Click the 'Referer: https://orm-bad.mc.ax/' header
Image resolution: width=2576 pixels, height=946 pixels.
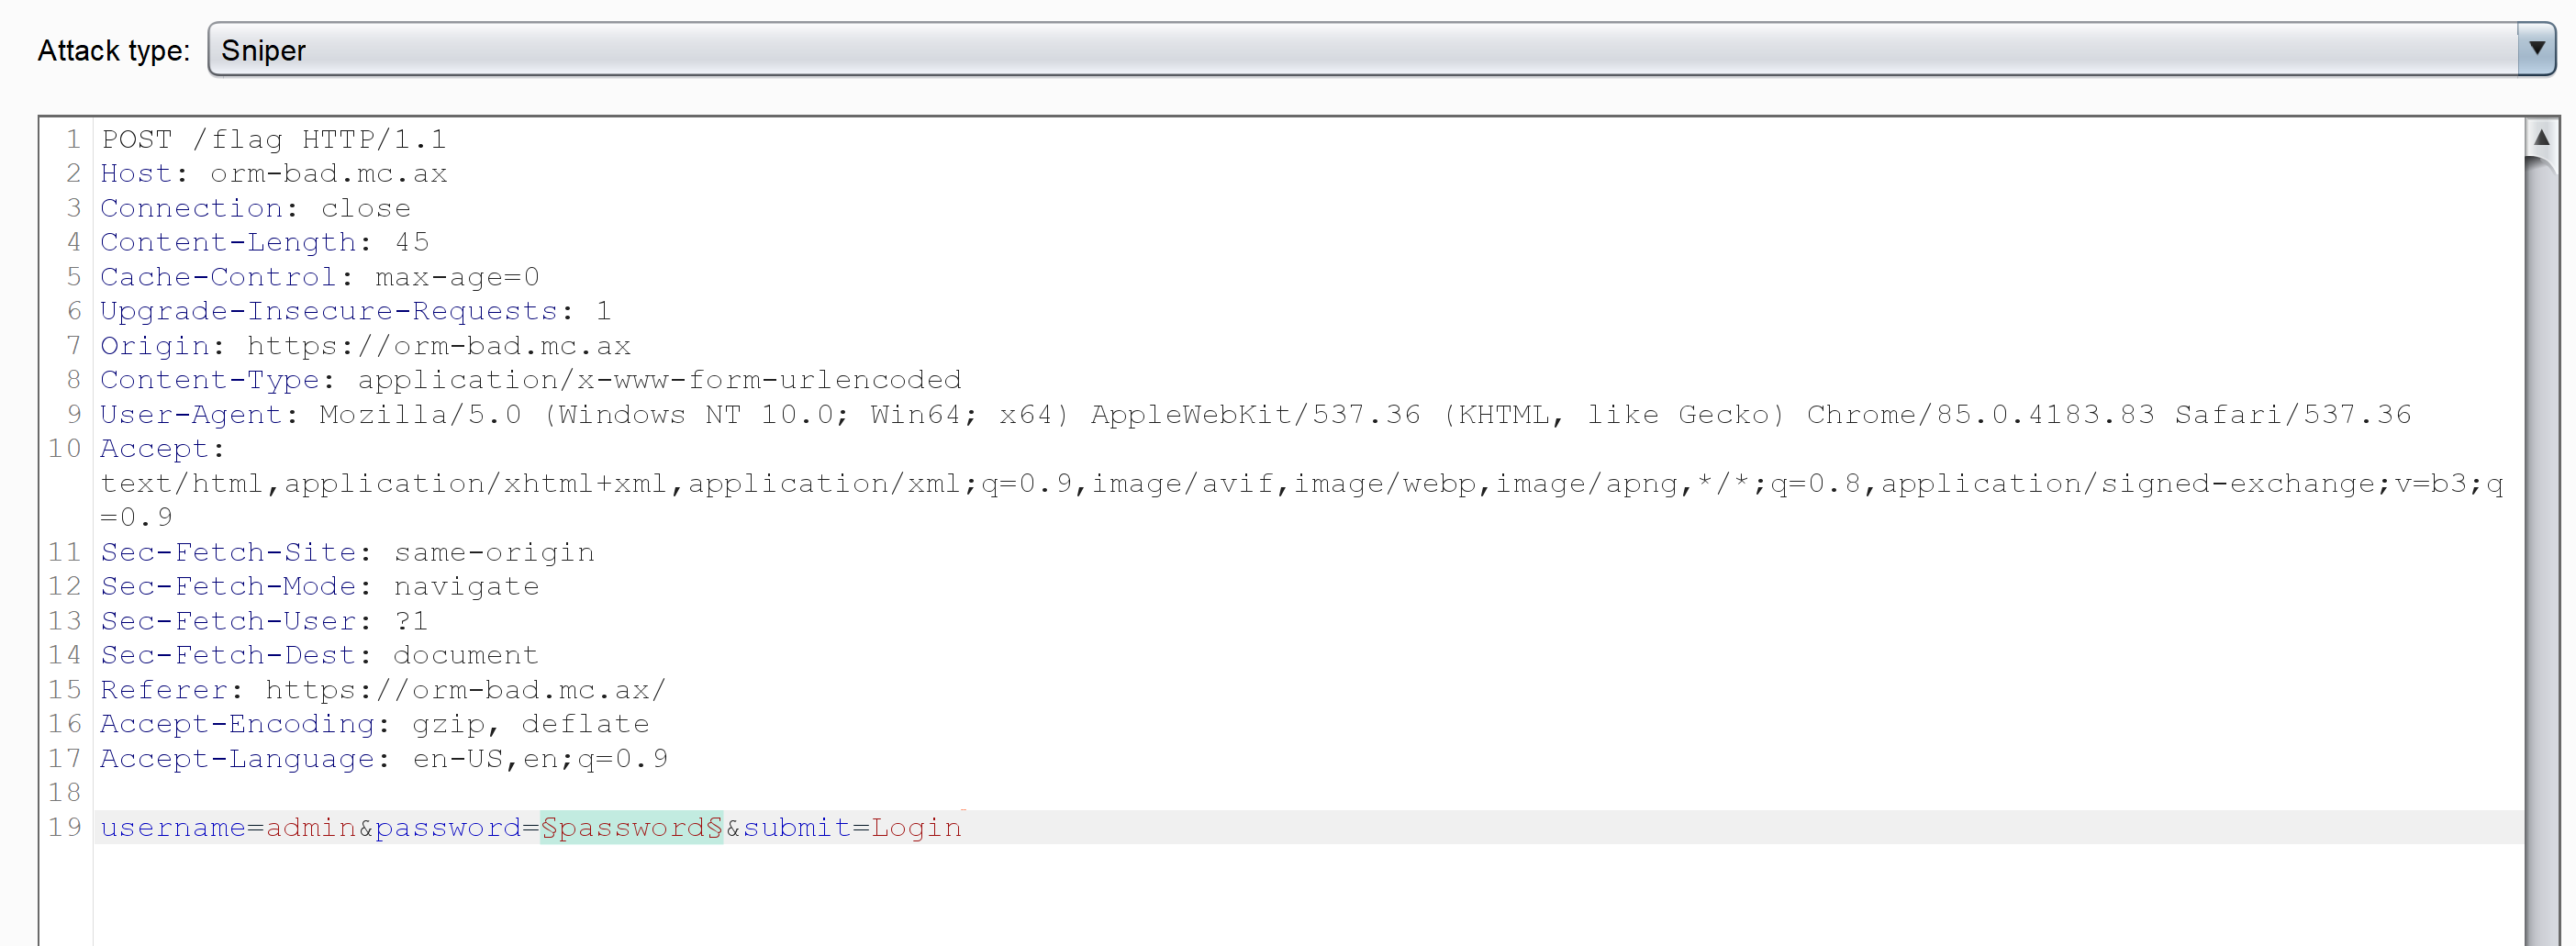click(384, 690)
